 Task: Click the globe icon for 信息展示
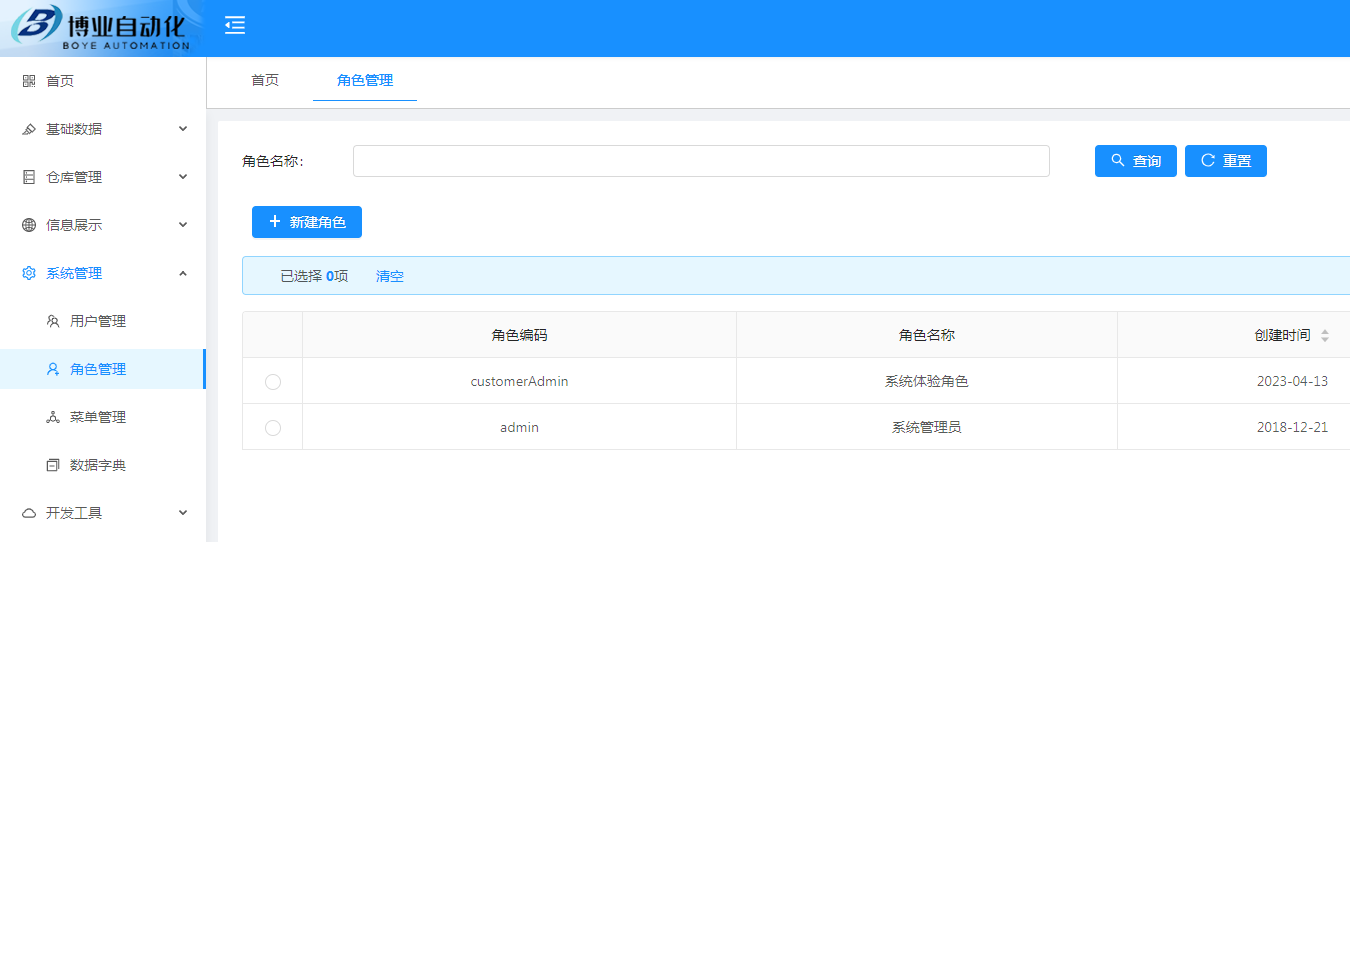[29, 225]
